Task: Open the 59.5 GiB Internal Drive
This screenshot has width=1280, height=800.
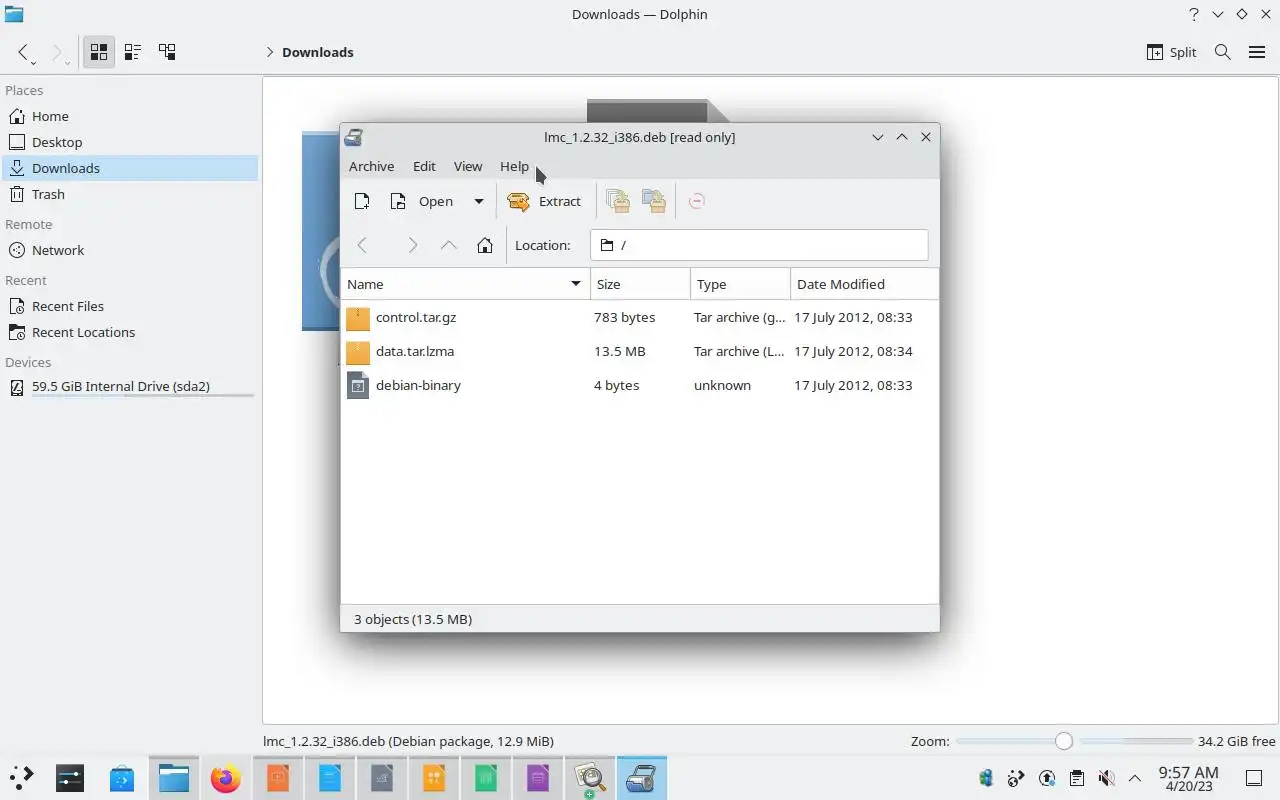Action: pyautogui.click(x=130, y=387)
